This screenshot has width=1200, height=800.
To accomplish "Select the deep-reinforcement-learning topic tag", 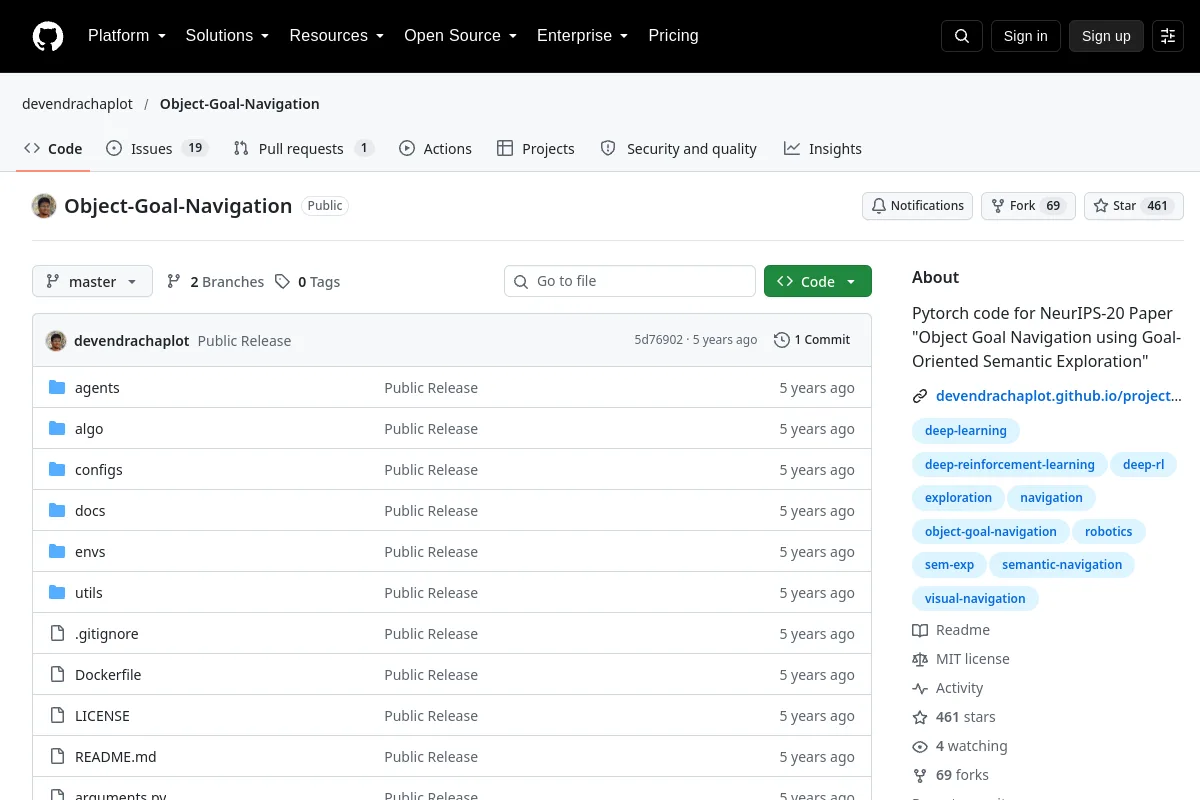I will pos(1010,464).
